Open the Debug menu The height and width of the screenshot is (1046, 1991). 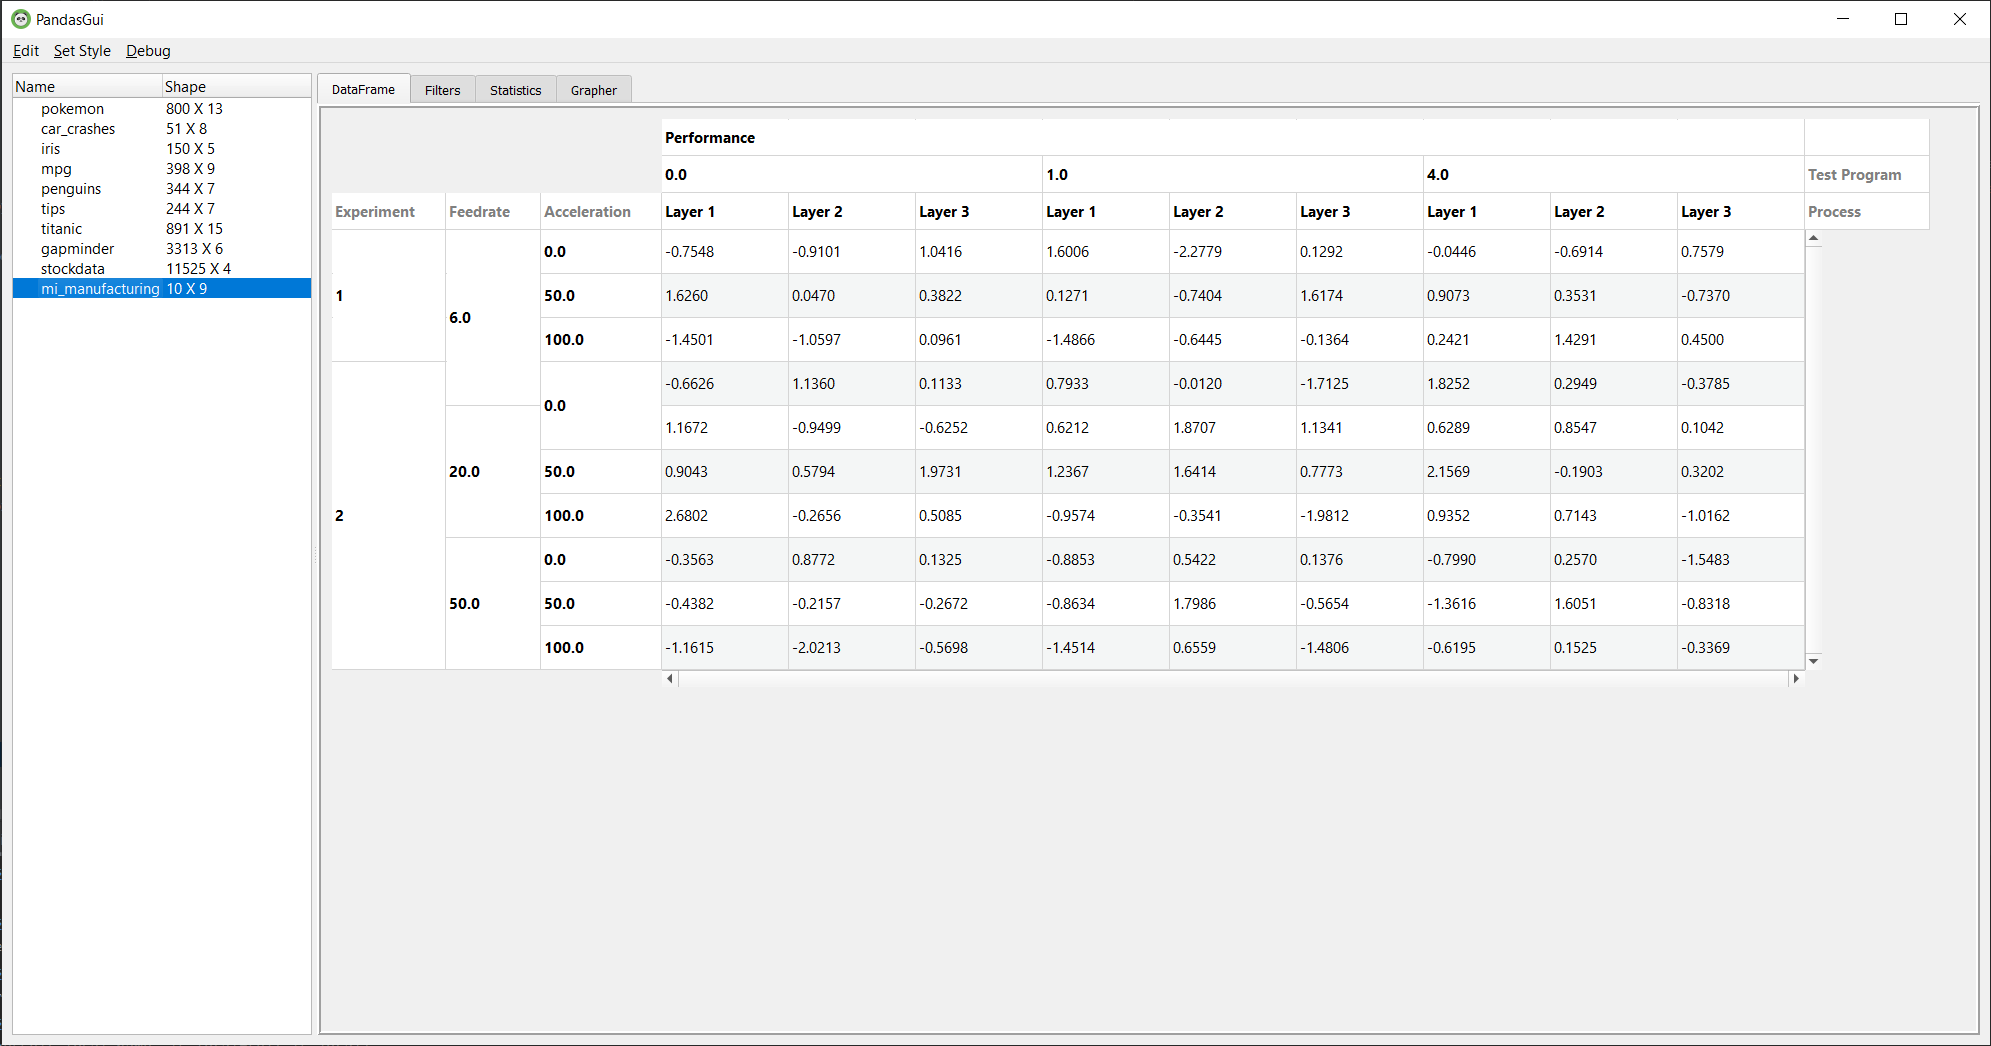pos(148,51)
